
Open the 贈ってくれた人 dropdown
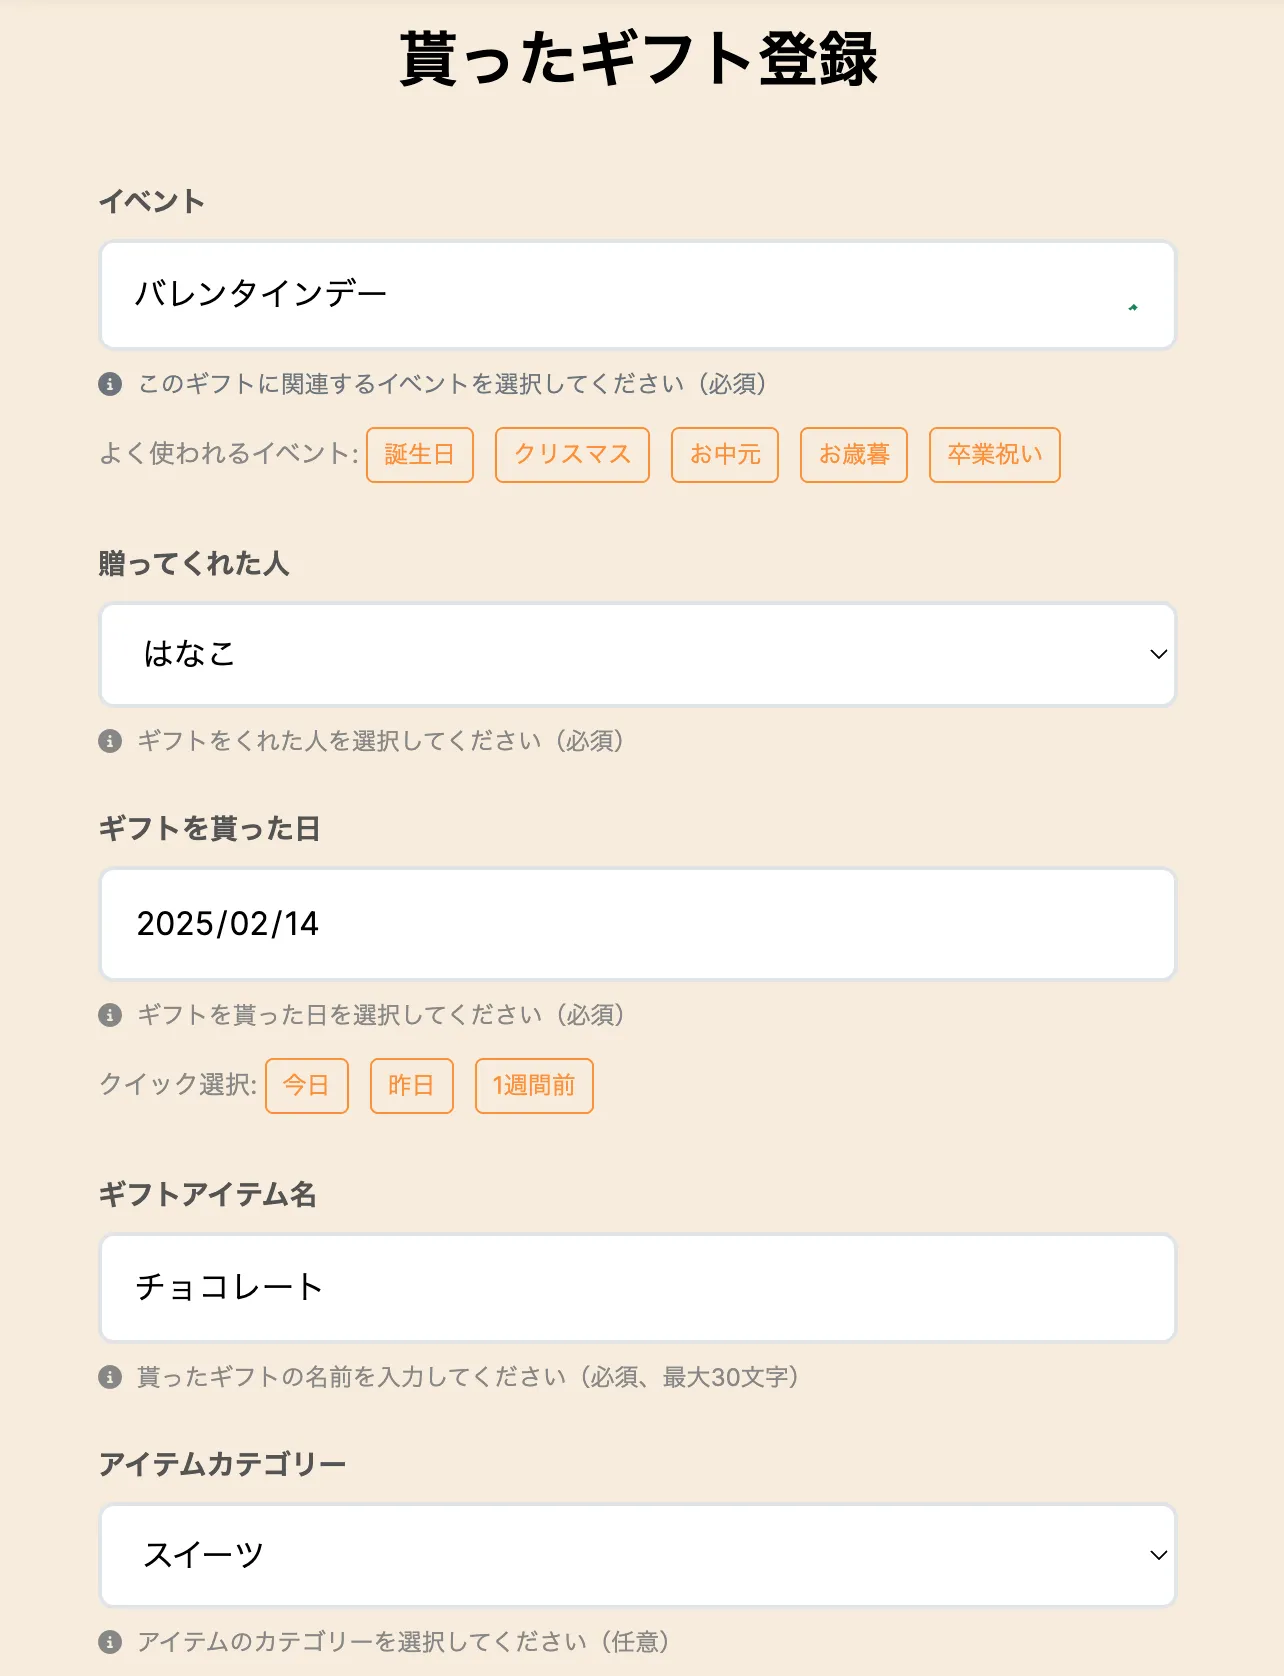click(640, 654)
